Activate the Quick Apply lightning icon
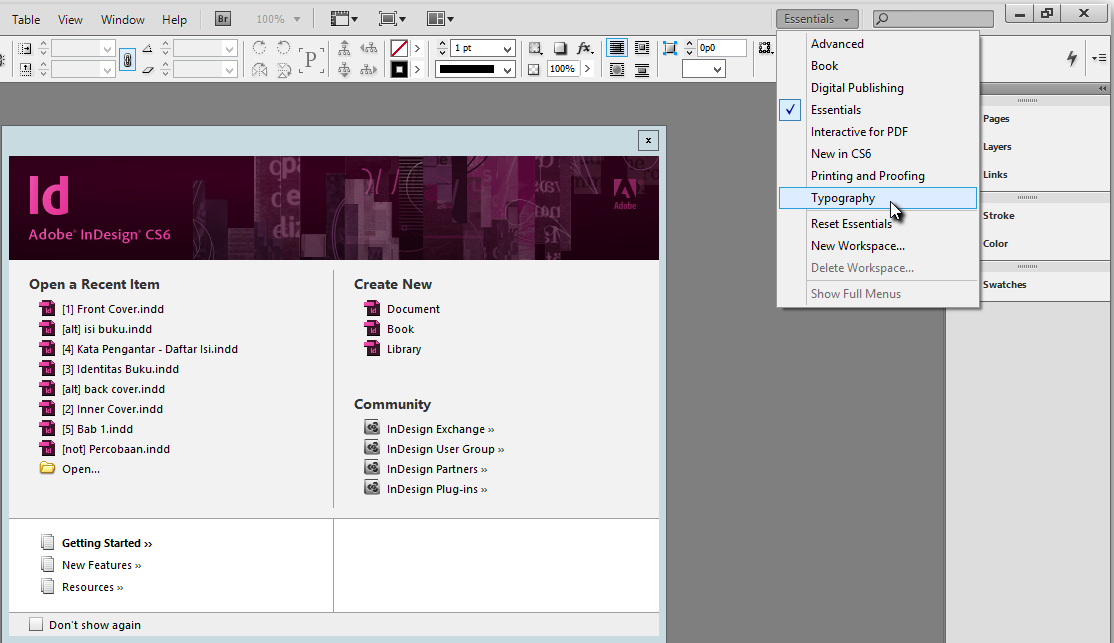This screenshot has width=1114, height=643. pos(1071,58)
